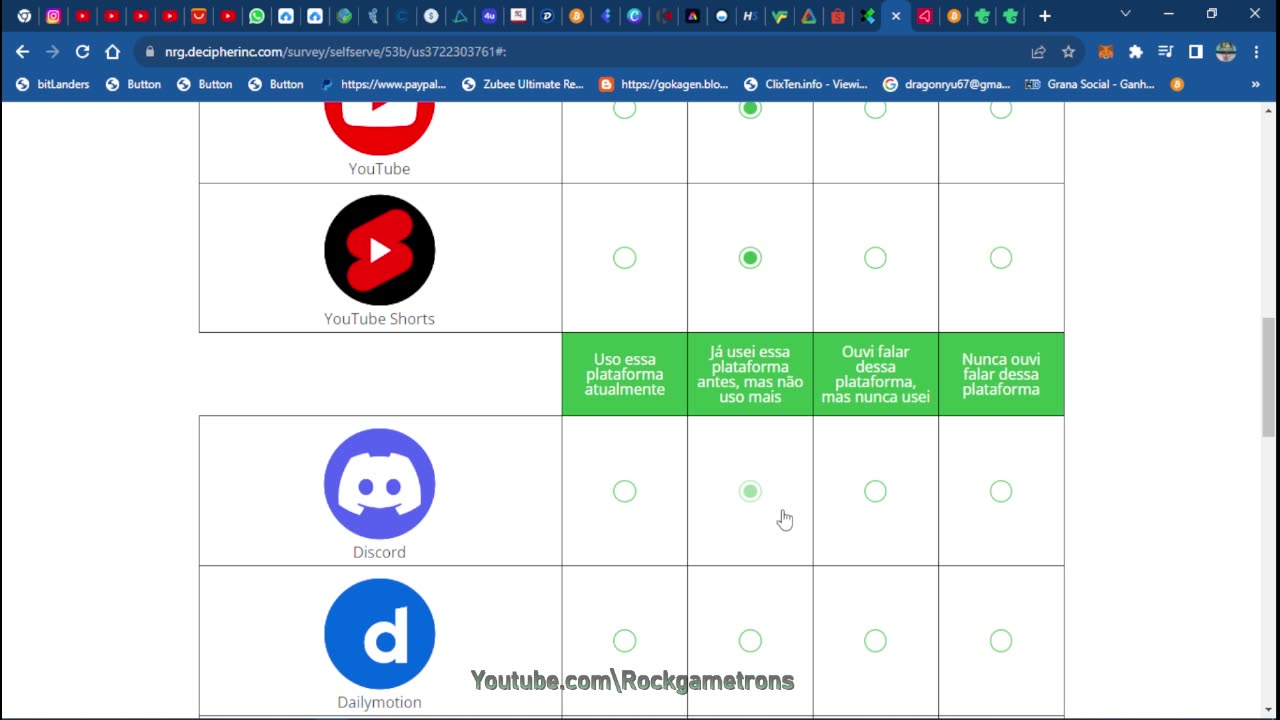Screen dimensions: 1280x720
Task: Select 'Nunca ouvi falar' for Discord
Action: point(1001,491)
